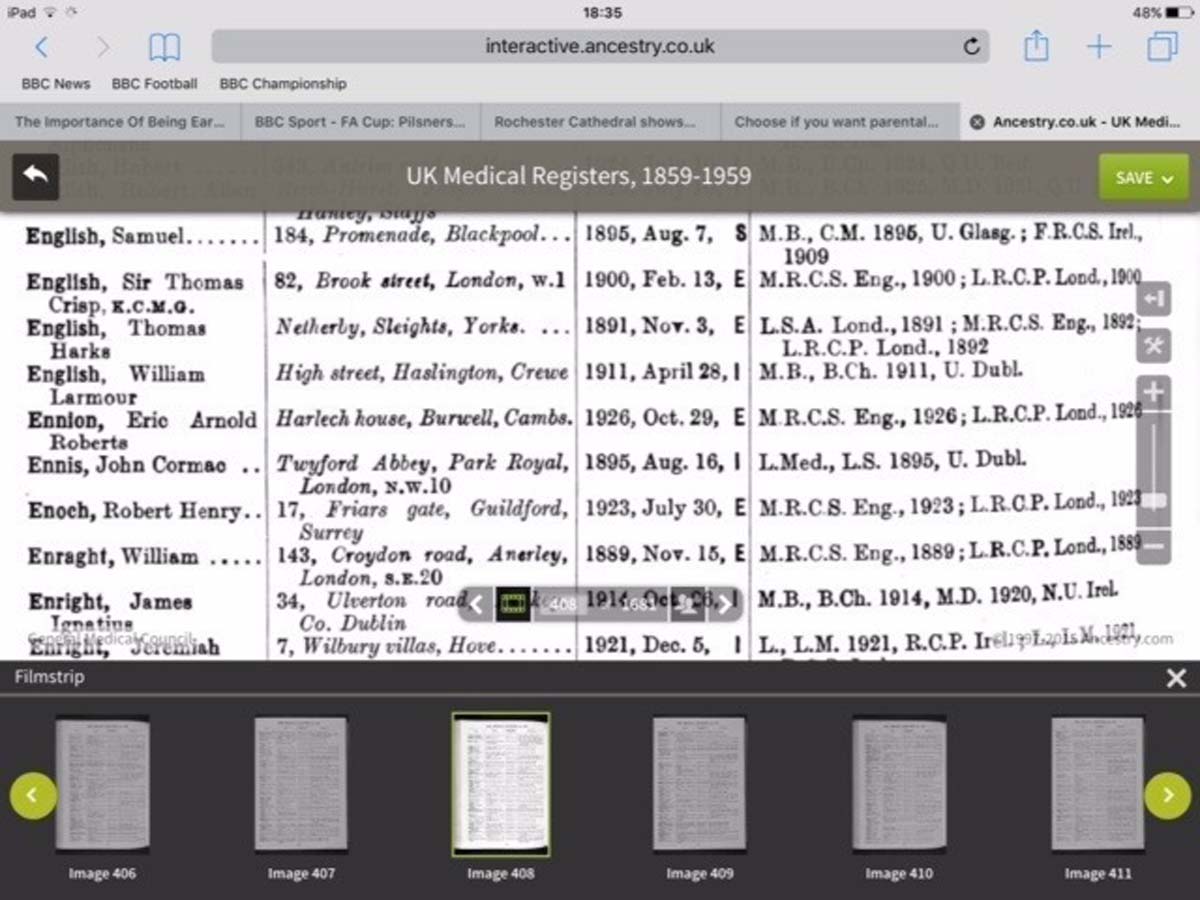
Task: Tap the 18:35 clock in status bar
Action: (602, 13)
